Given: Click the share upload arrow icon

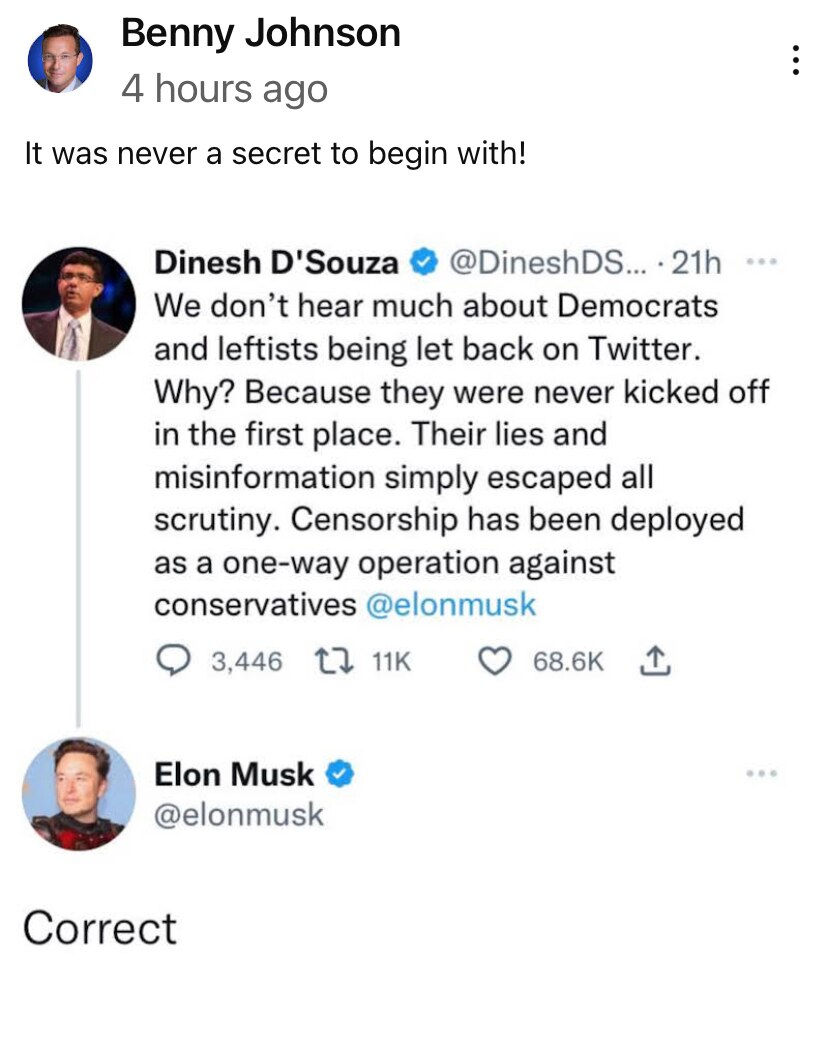Looking at the screenshot, I should [650, 661].
